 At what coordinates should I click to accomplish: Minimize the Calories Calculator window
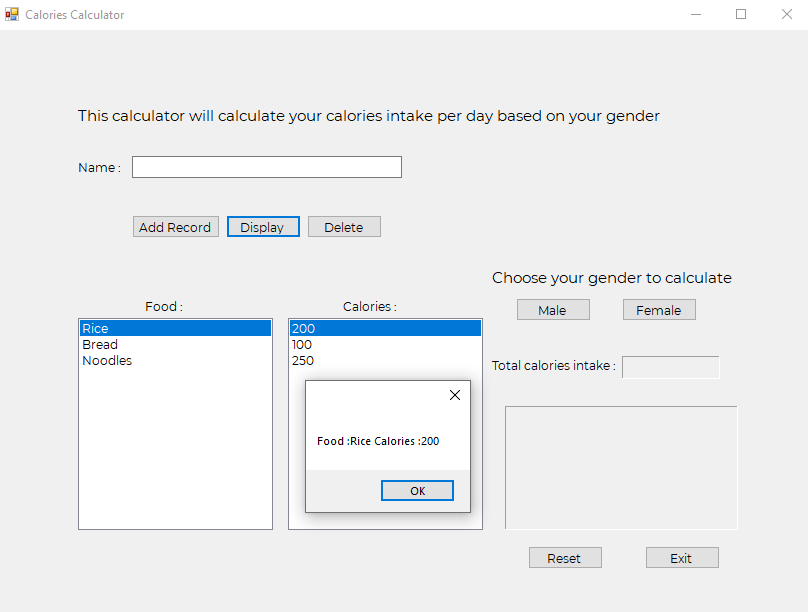[696, 14]
